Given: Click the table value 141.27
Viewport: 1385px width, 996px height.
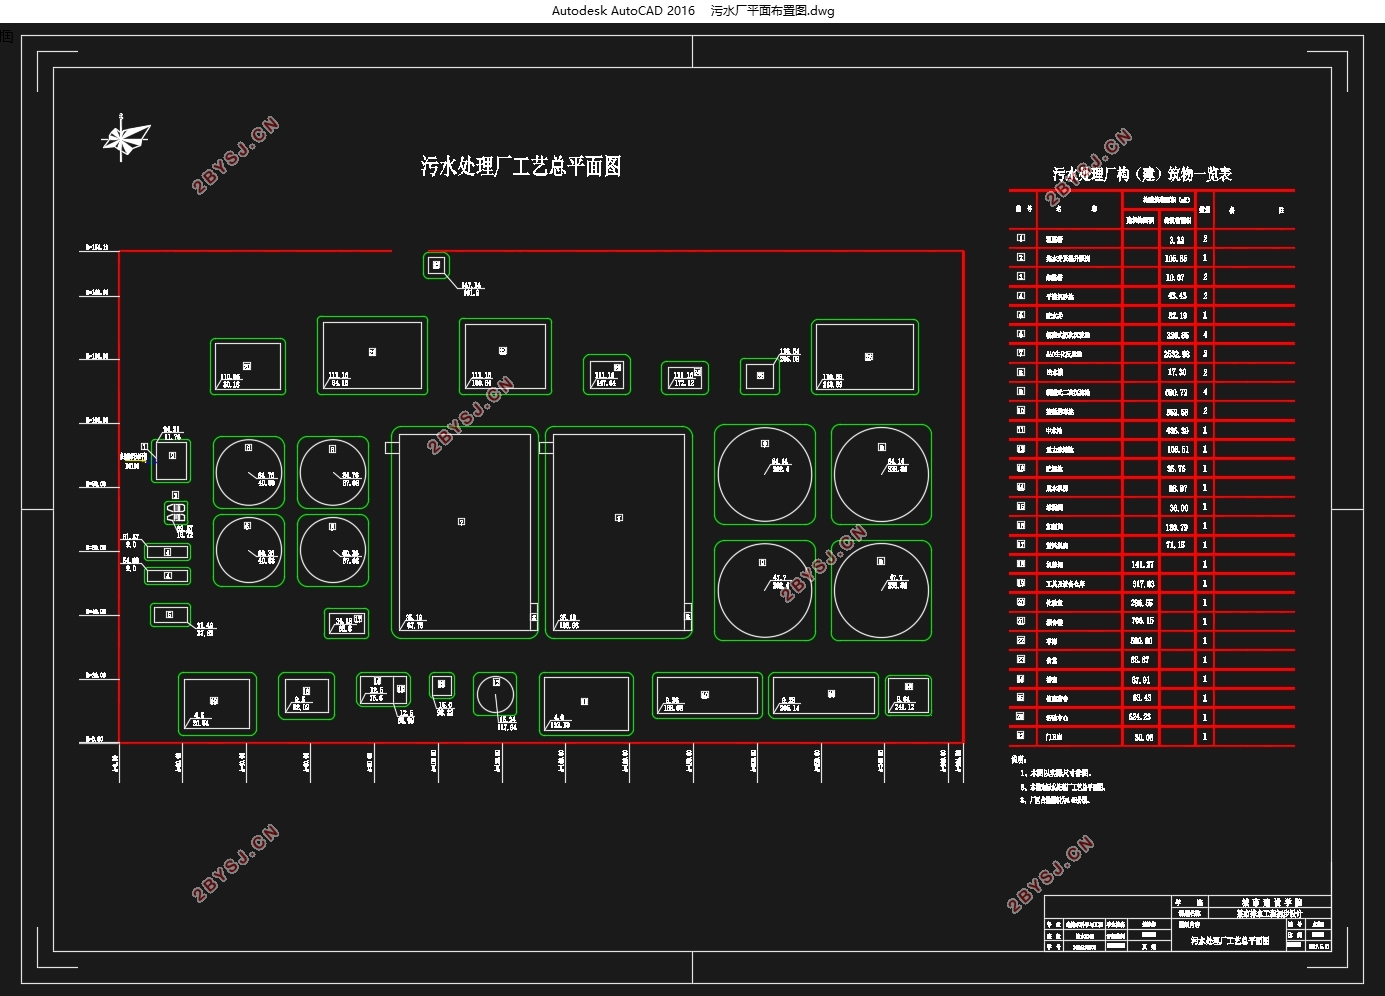Looking at the screenshot, I should click(x=1142, y=565).
